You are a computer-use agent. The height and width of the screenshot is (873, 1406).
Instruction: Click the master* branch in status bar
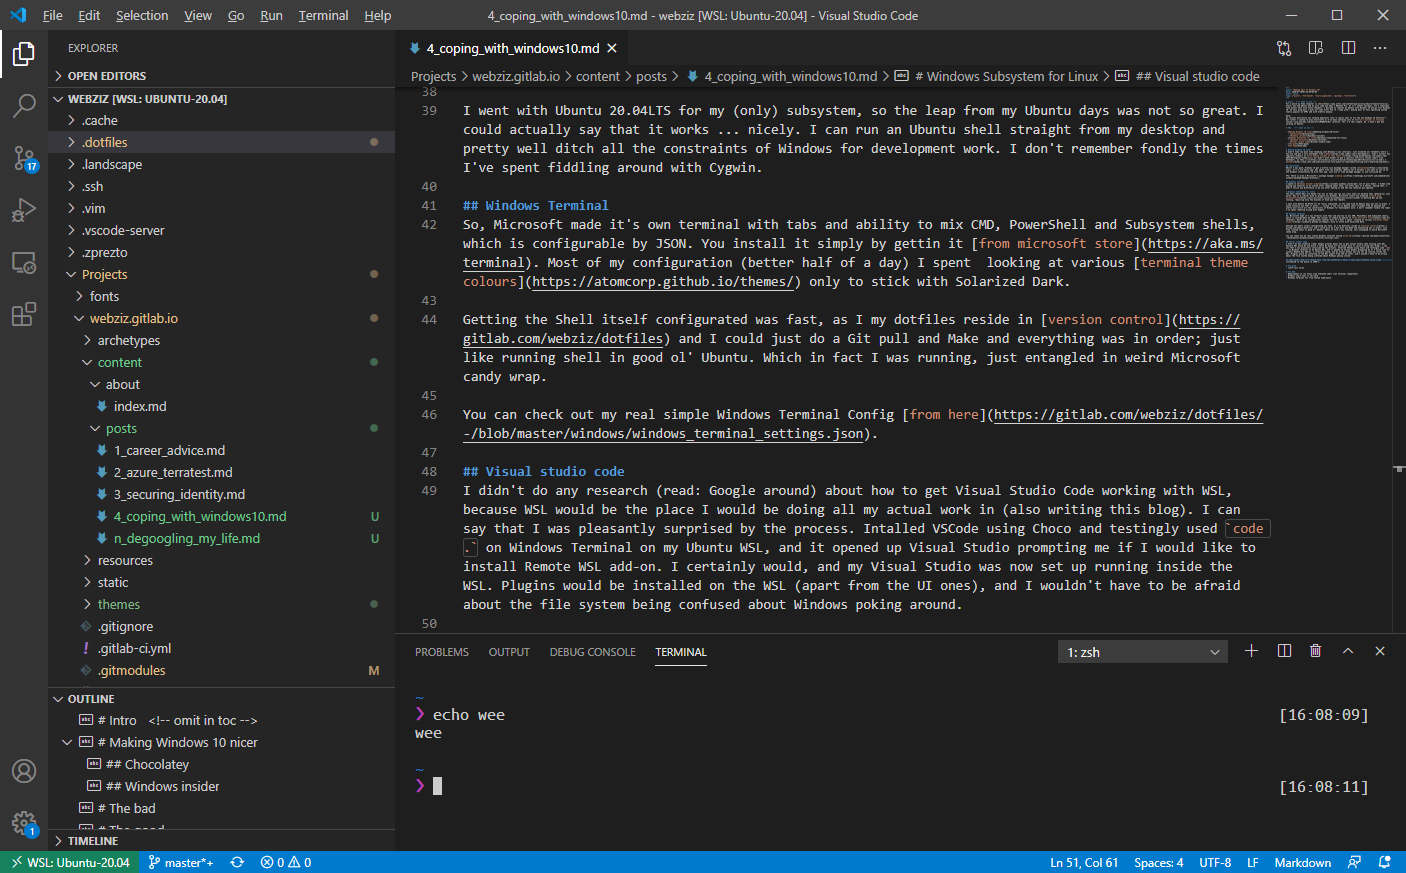coord(180,862)
